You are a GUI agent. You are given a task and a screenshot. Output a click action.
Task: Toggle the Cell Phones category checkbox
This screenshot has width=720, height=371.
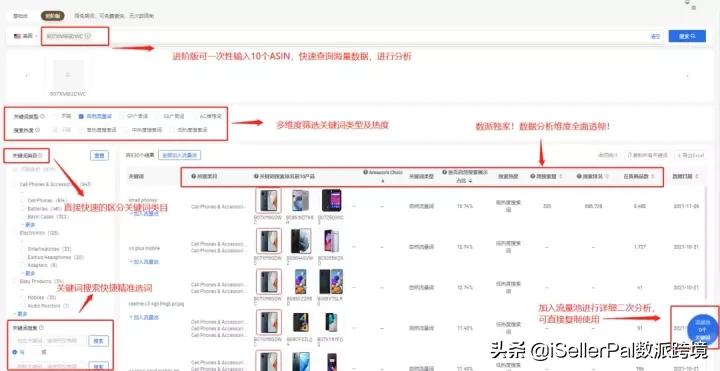tap(23, 201)
